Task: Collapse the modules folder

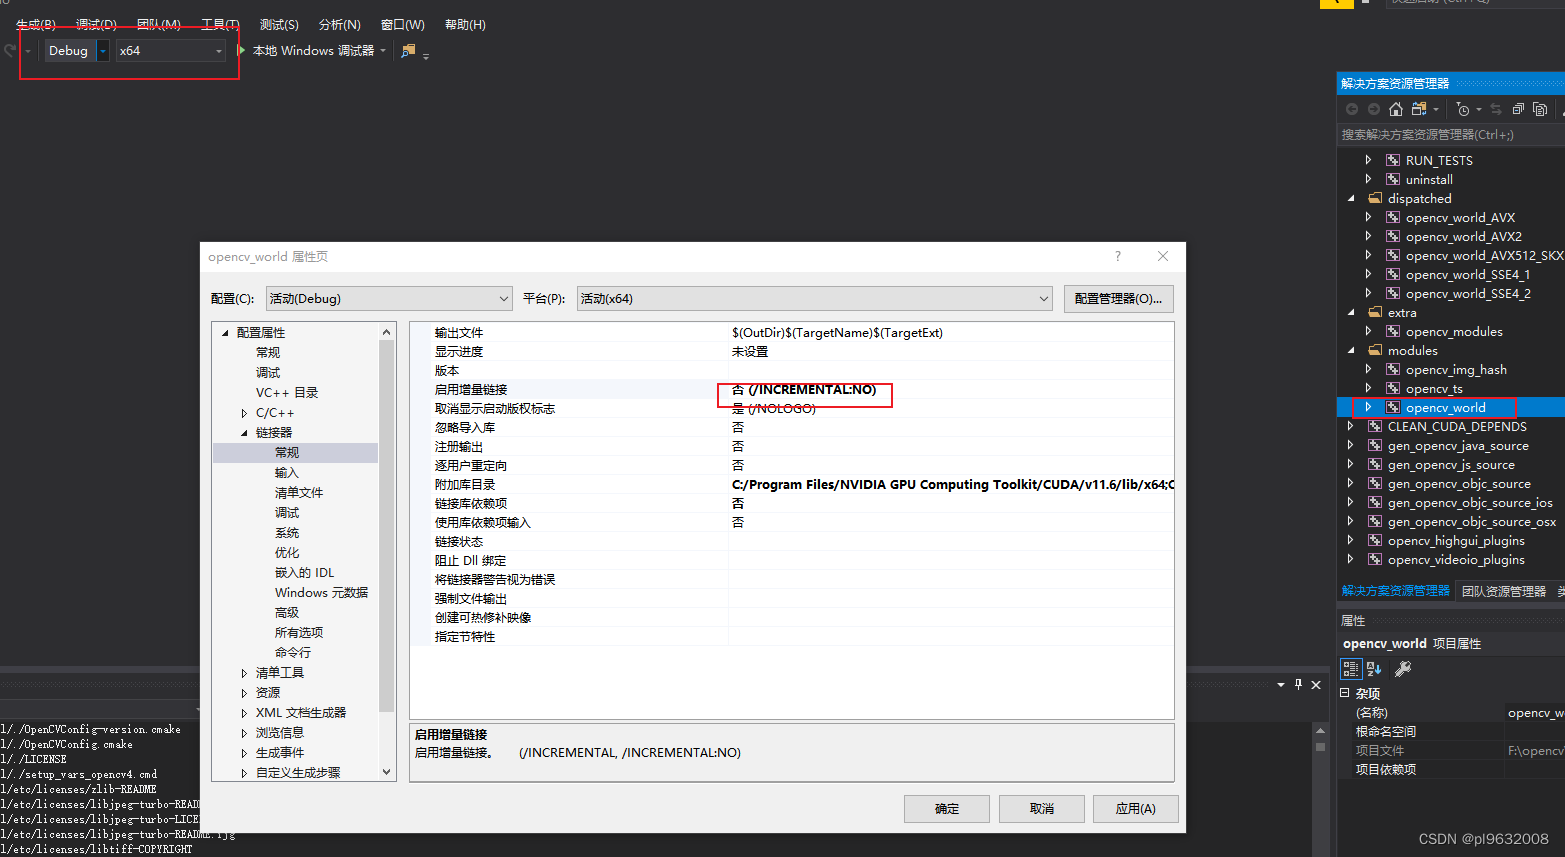Action: [1351, 350]
